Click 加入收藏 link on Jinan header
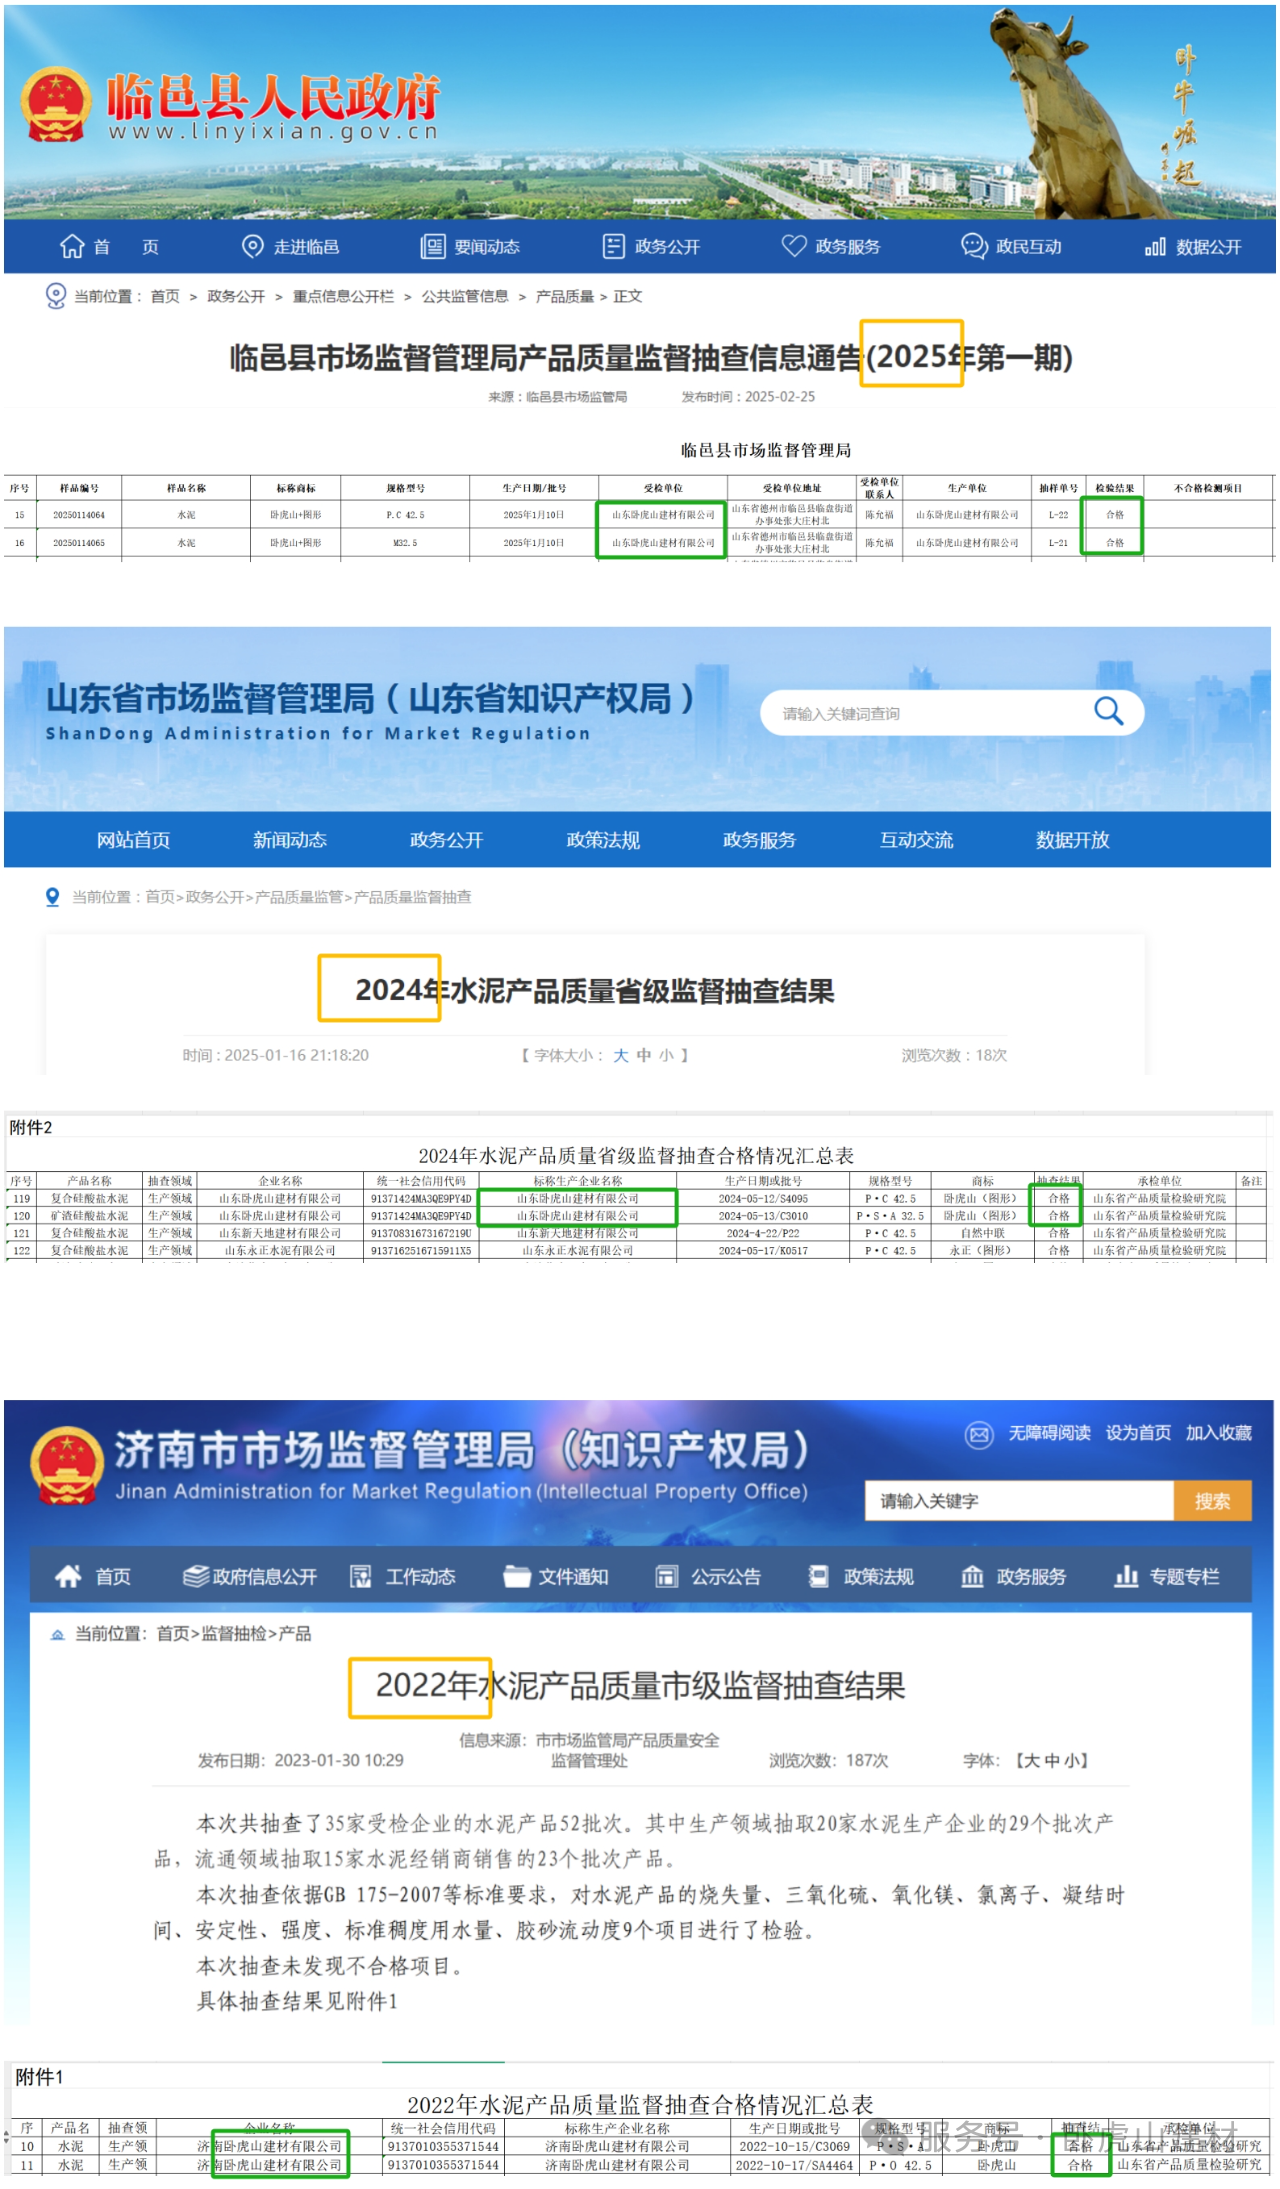This screenshot has height=2189, width=1280. (1218, 1433)
